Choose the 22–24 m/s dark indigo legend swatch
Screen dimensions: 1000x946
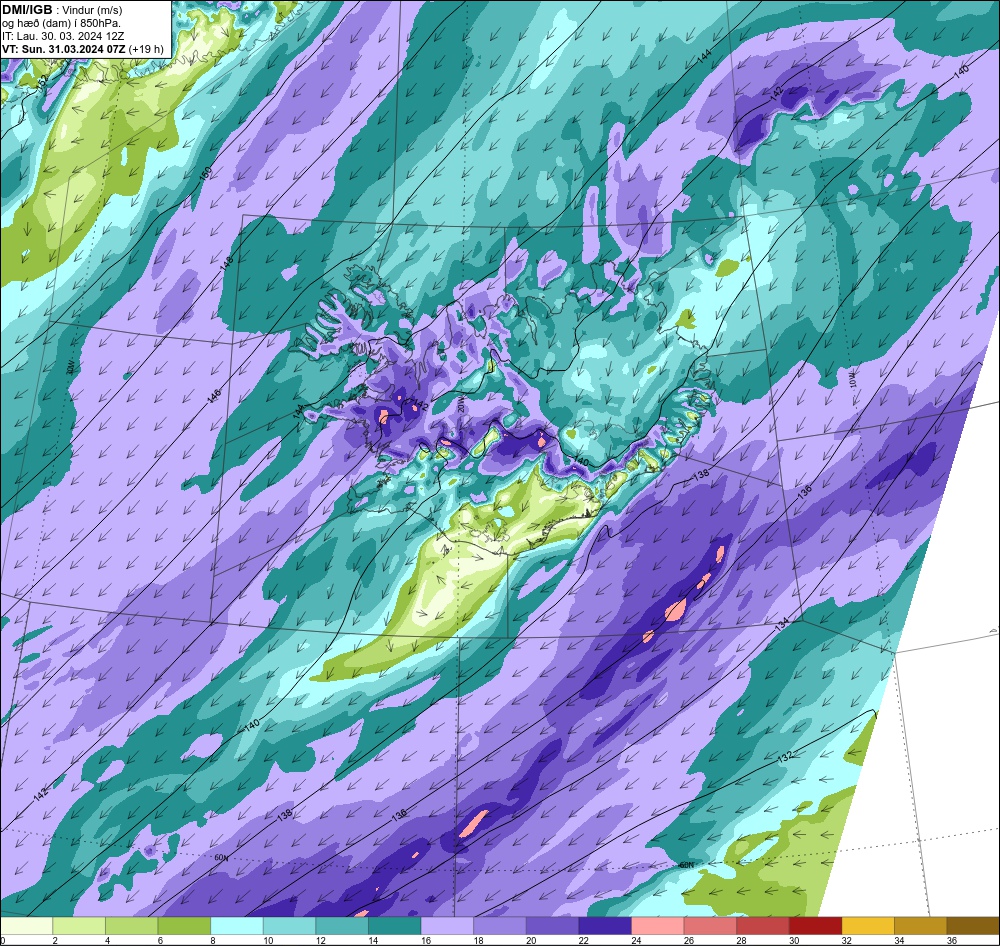point(605,926)
